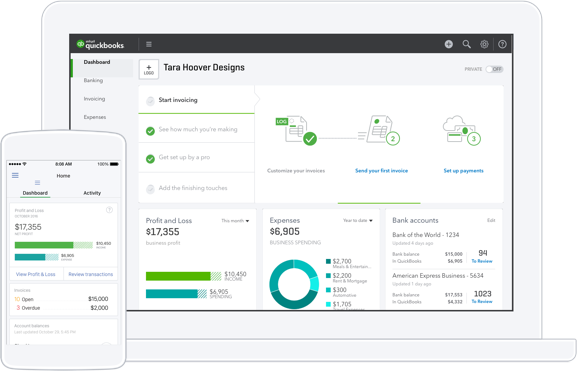This screenshot has width=577, height=372.
Task: Click the Expenses donut chart
Action: [x=294, y=284]
